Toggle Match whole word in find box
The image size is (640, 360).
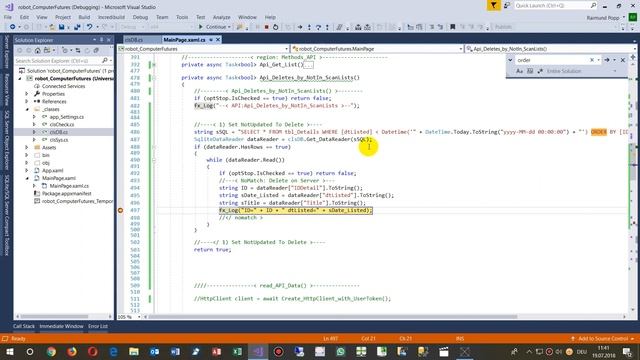pyautogui.click(x=530, y=71)
